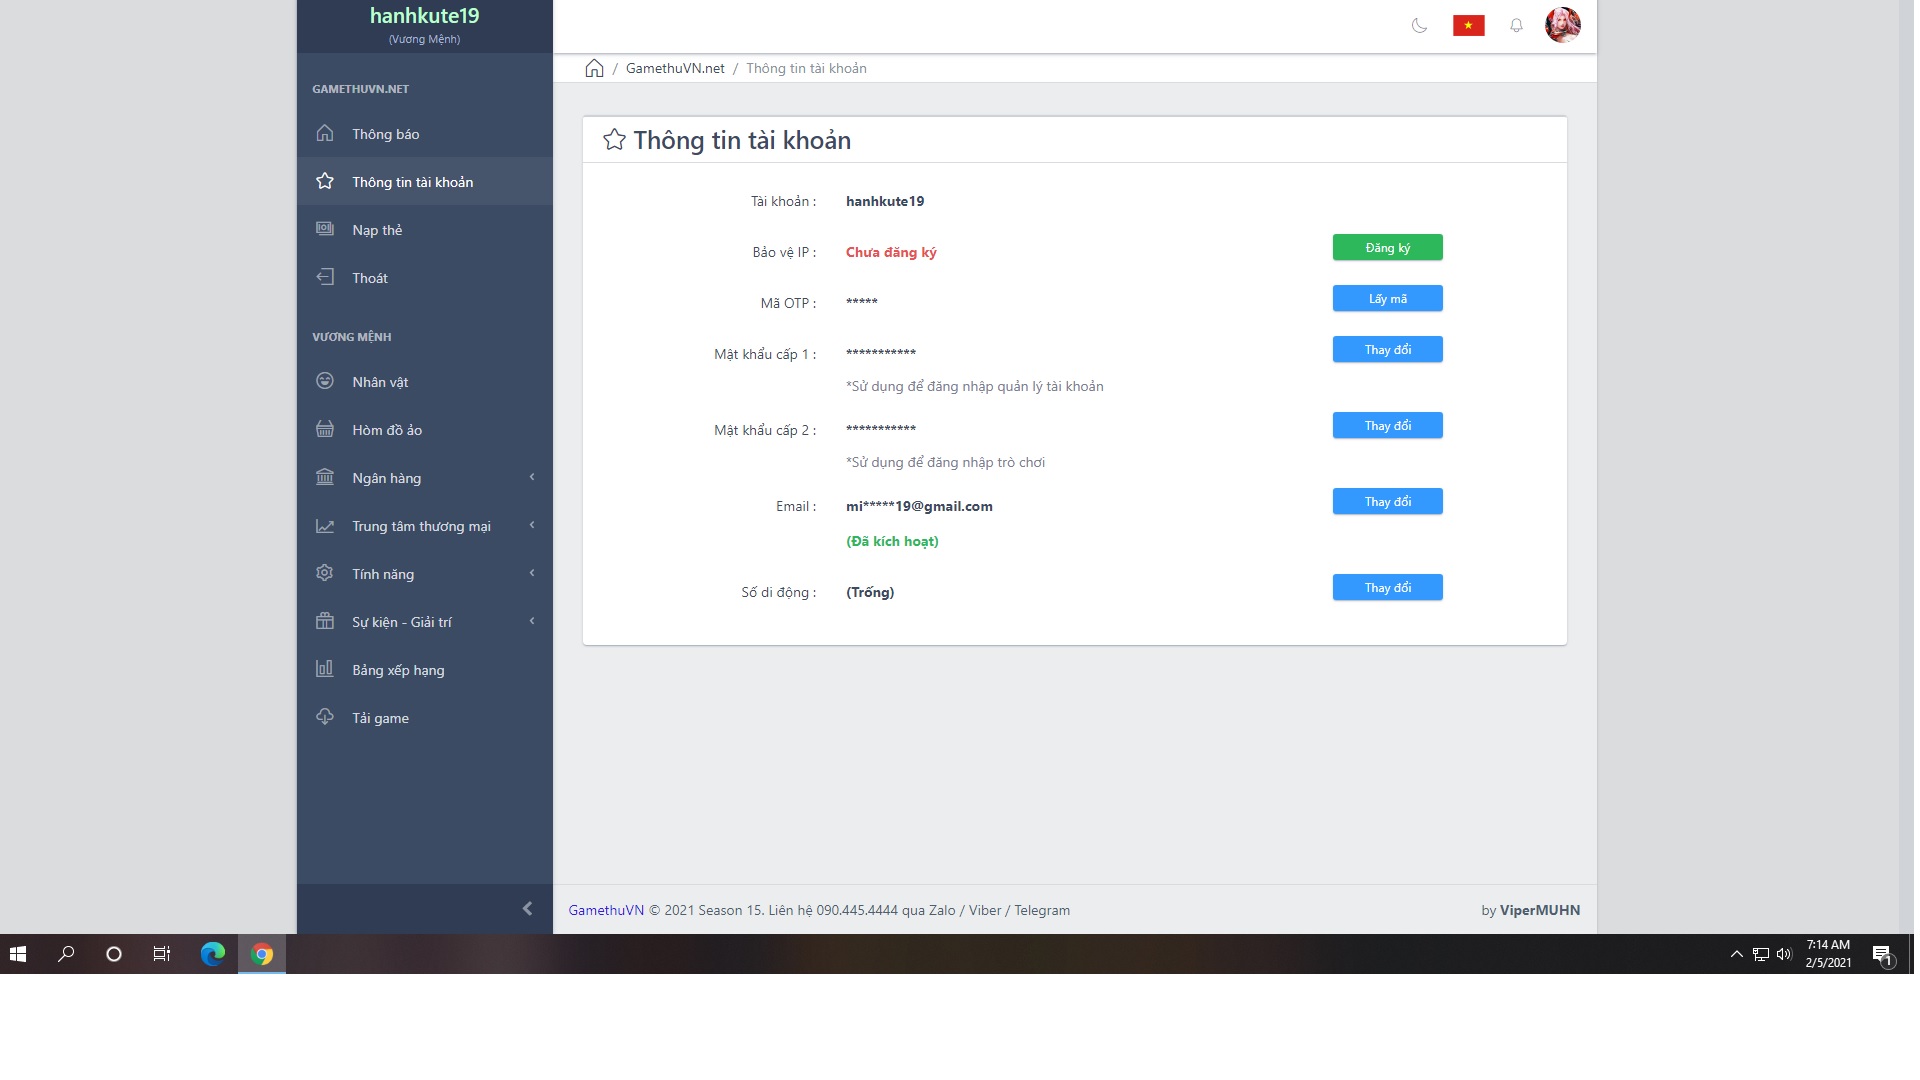Open the Vietnamese flag language selector
Screen dimensions: 1920x1080
coord(1468,26)
